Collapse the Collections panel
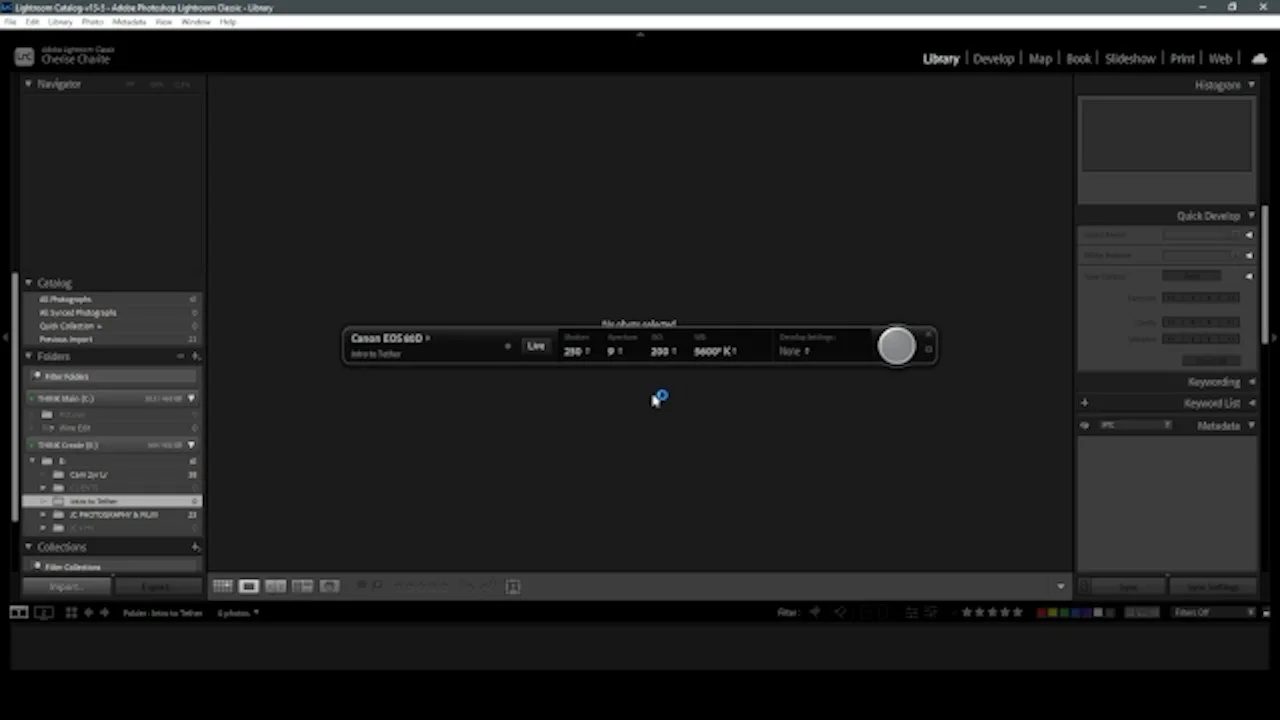 [28, 547]
